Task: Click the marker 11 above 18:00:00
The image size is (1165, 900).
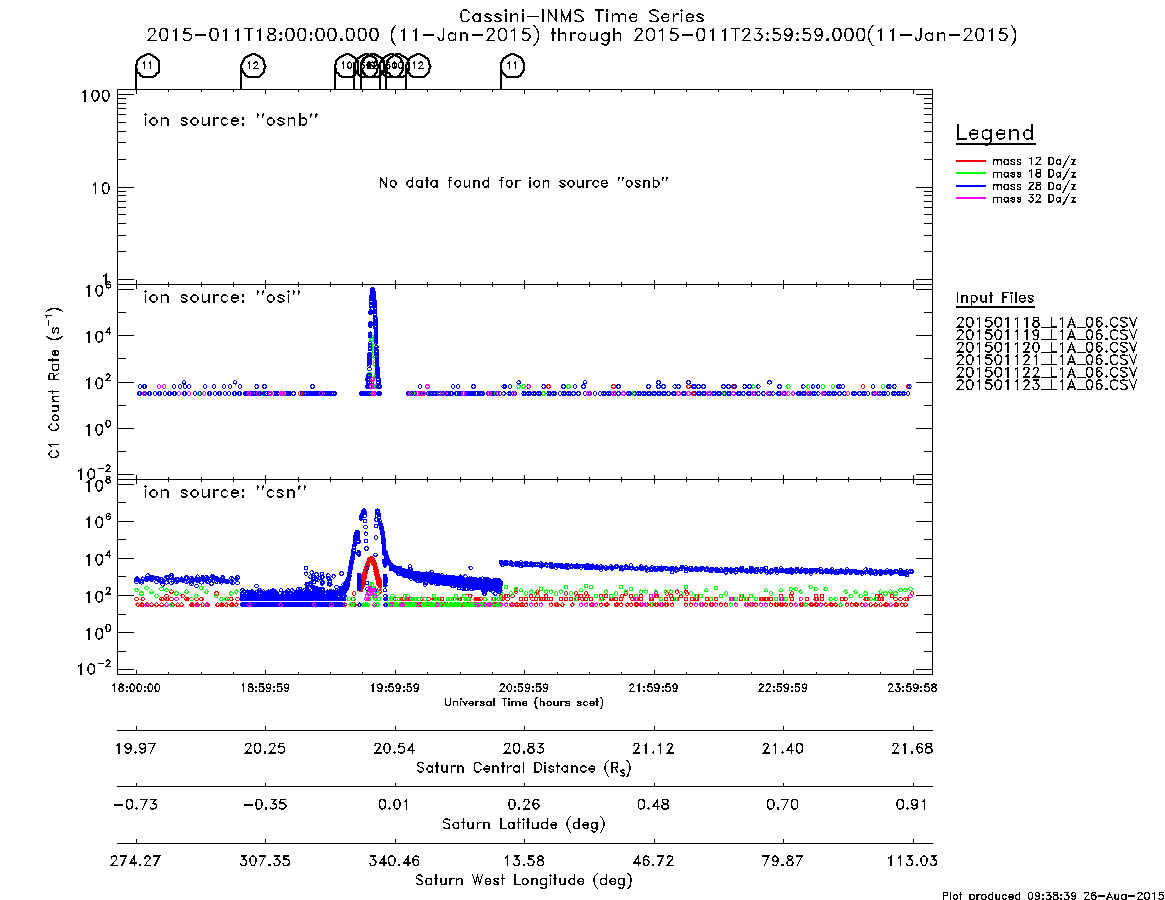Action: point(148,66)
